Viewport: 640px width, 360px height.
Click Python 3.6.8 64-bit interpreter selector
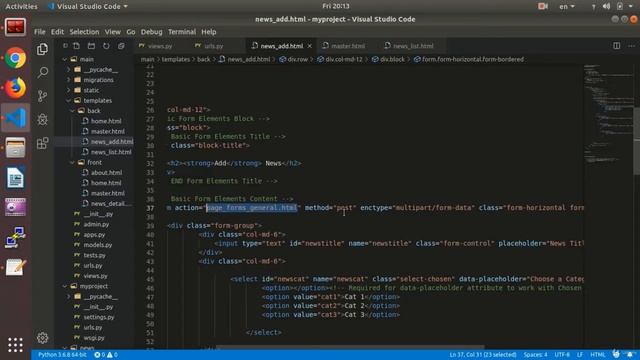click(62, 355)
